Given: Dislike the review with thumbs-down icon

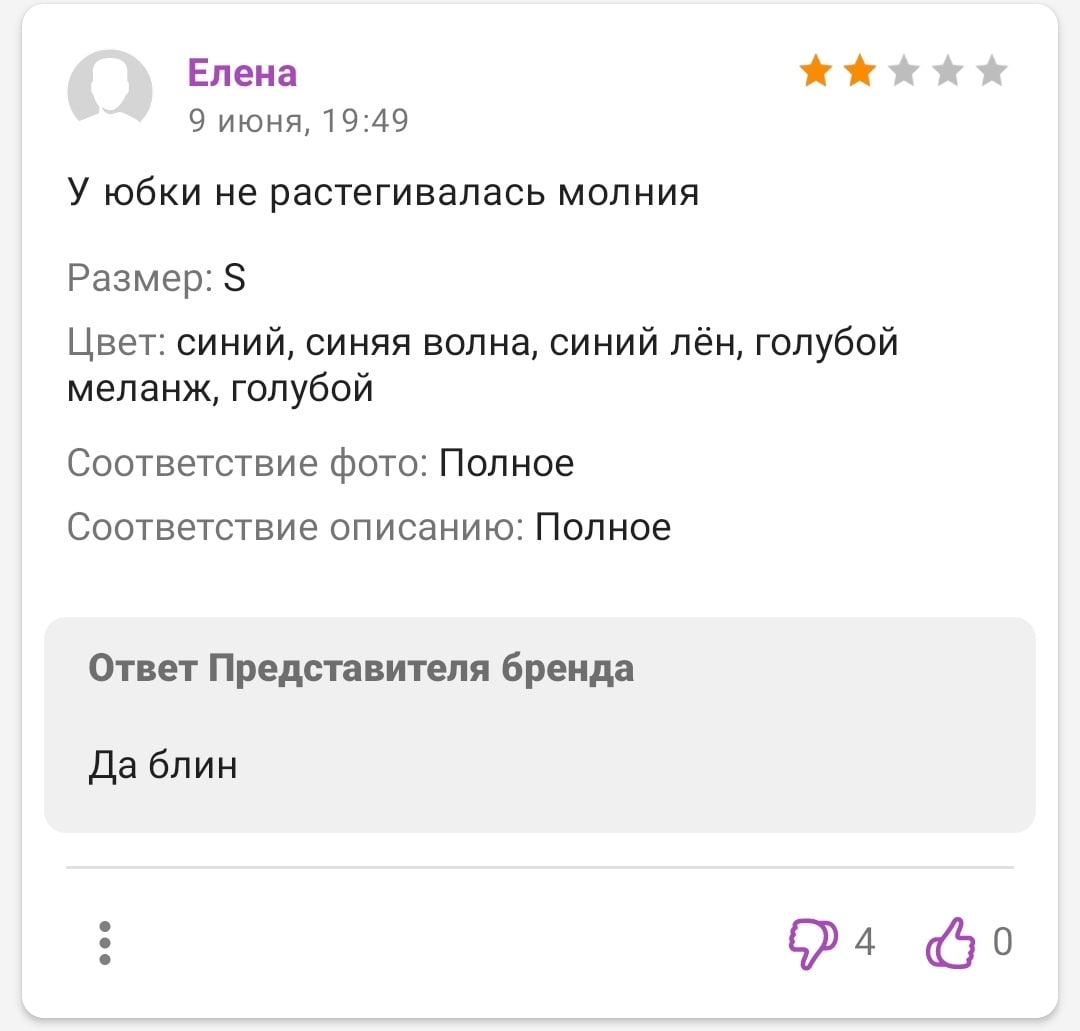Looking at the screenshot, I should [812, 943].
